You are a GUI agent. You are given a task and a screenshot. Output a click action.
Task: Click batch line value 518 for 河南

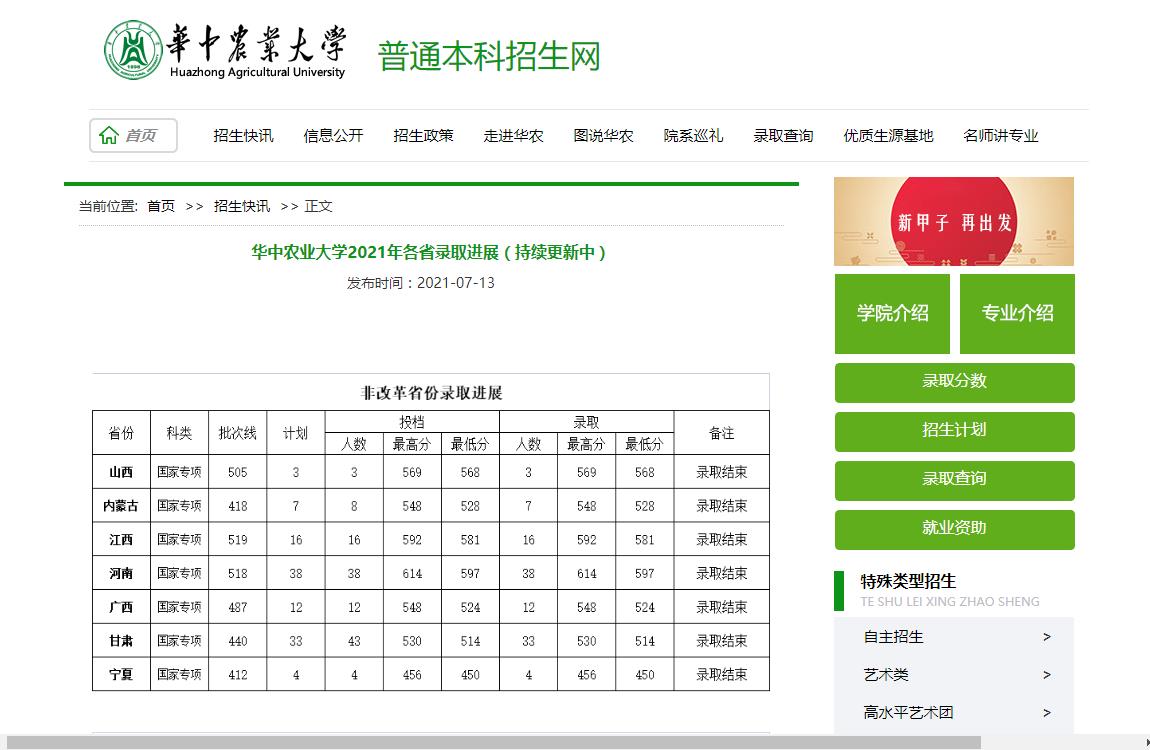pyautogui.click(x=238, y=574)
